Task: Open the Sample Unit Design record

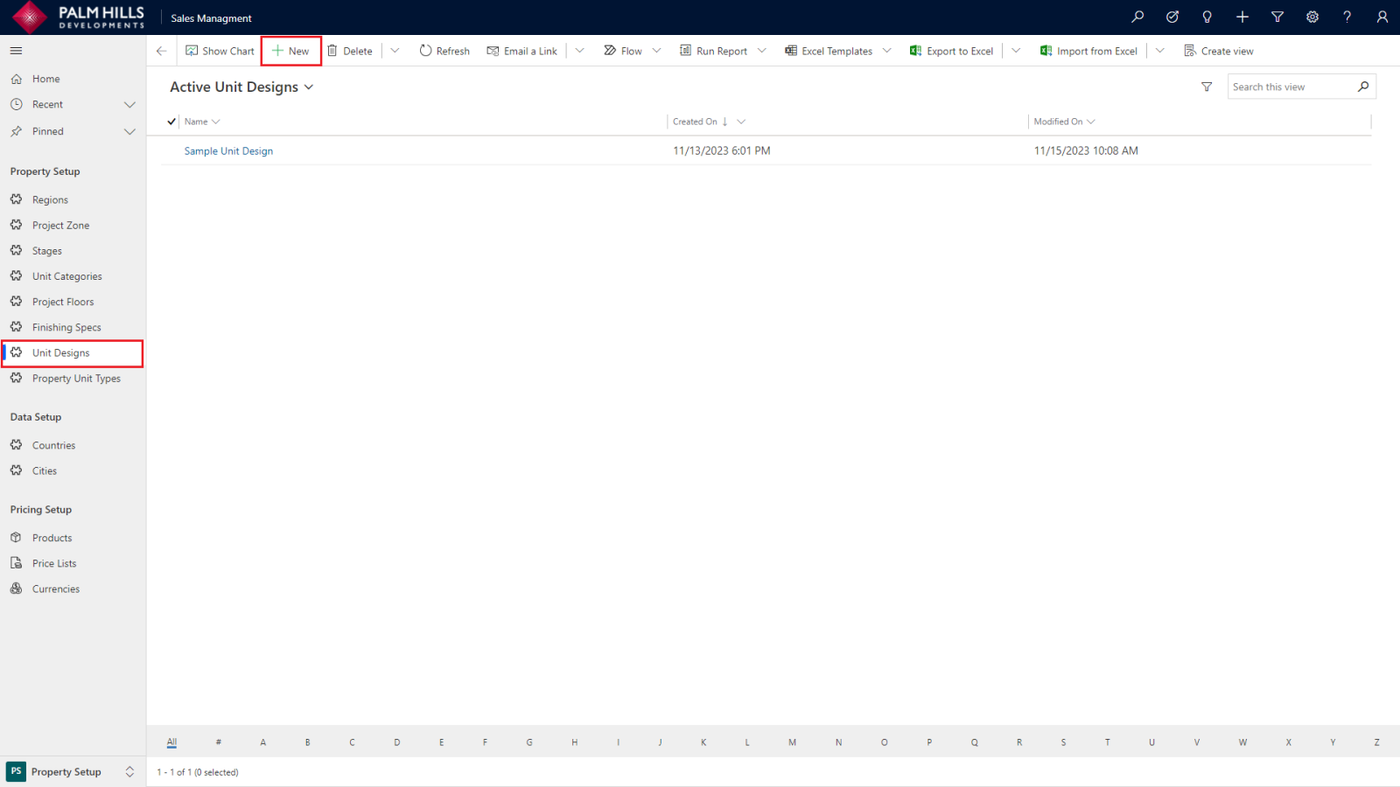Action: click(228, 151)
